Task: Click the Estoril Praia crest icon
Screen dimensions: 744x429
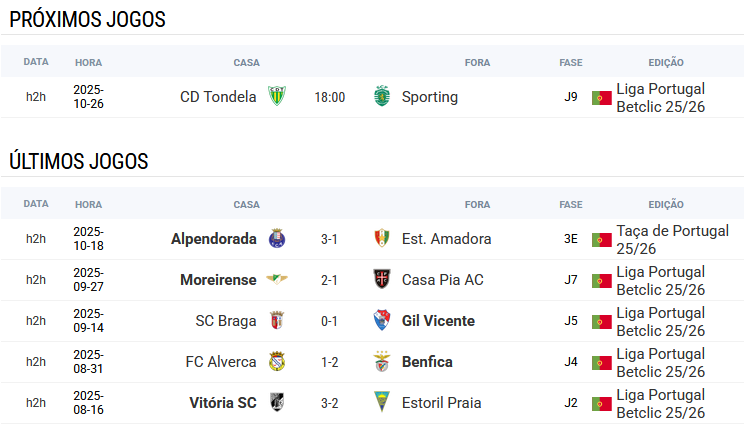Action: (381, 403)
